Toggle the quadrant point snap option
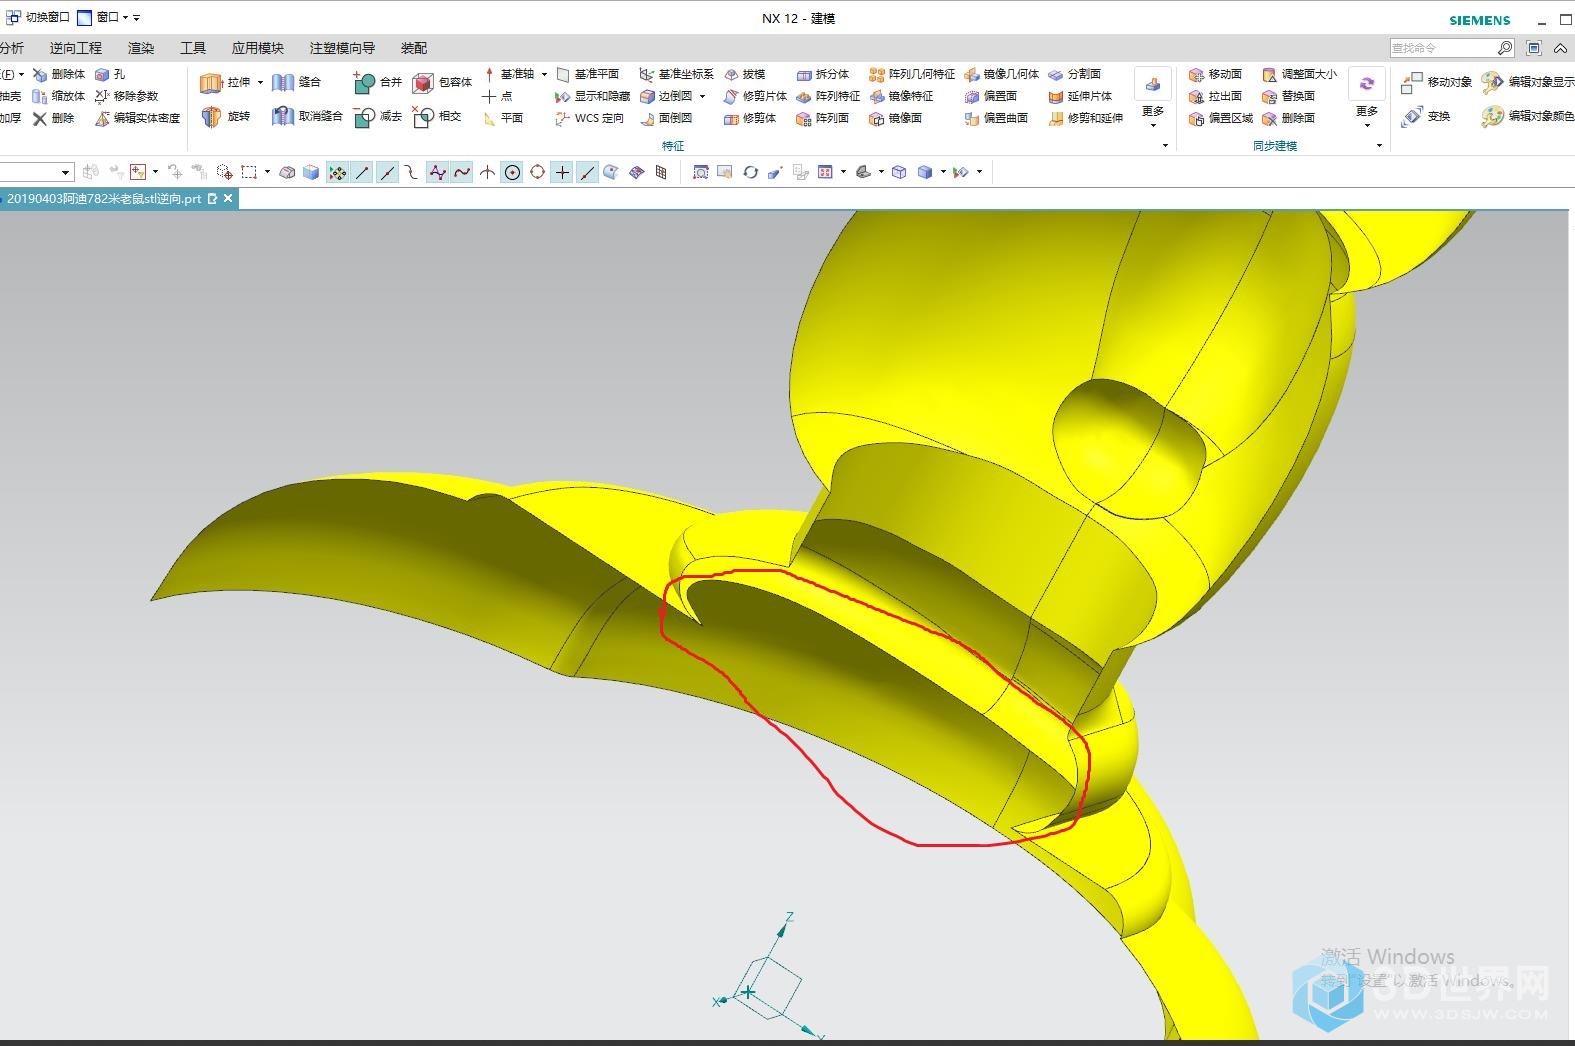1575x1046 pixels. coord(537,172)
